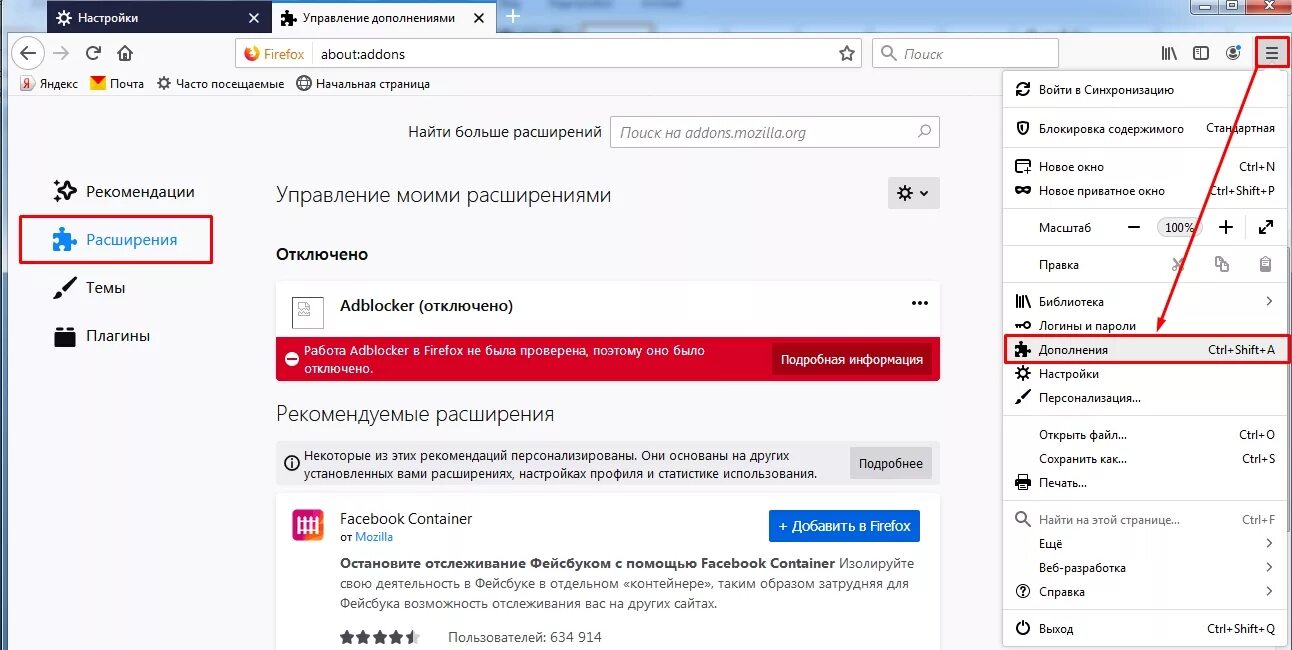Screen dimensions: 1292x650
Task: Open the Library toolbar icon
Action: [x=1169, y=54]
